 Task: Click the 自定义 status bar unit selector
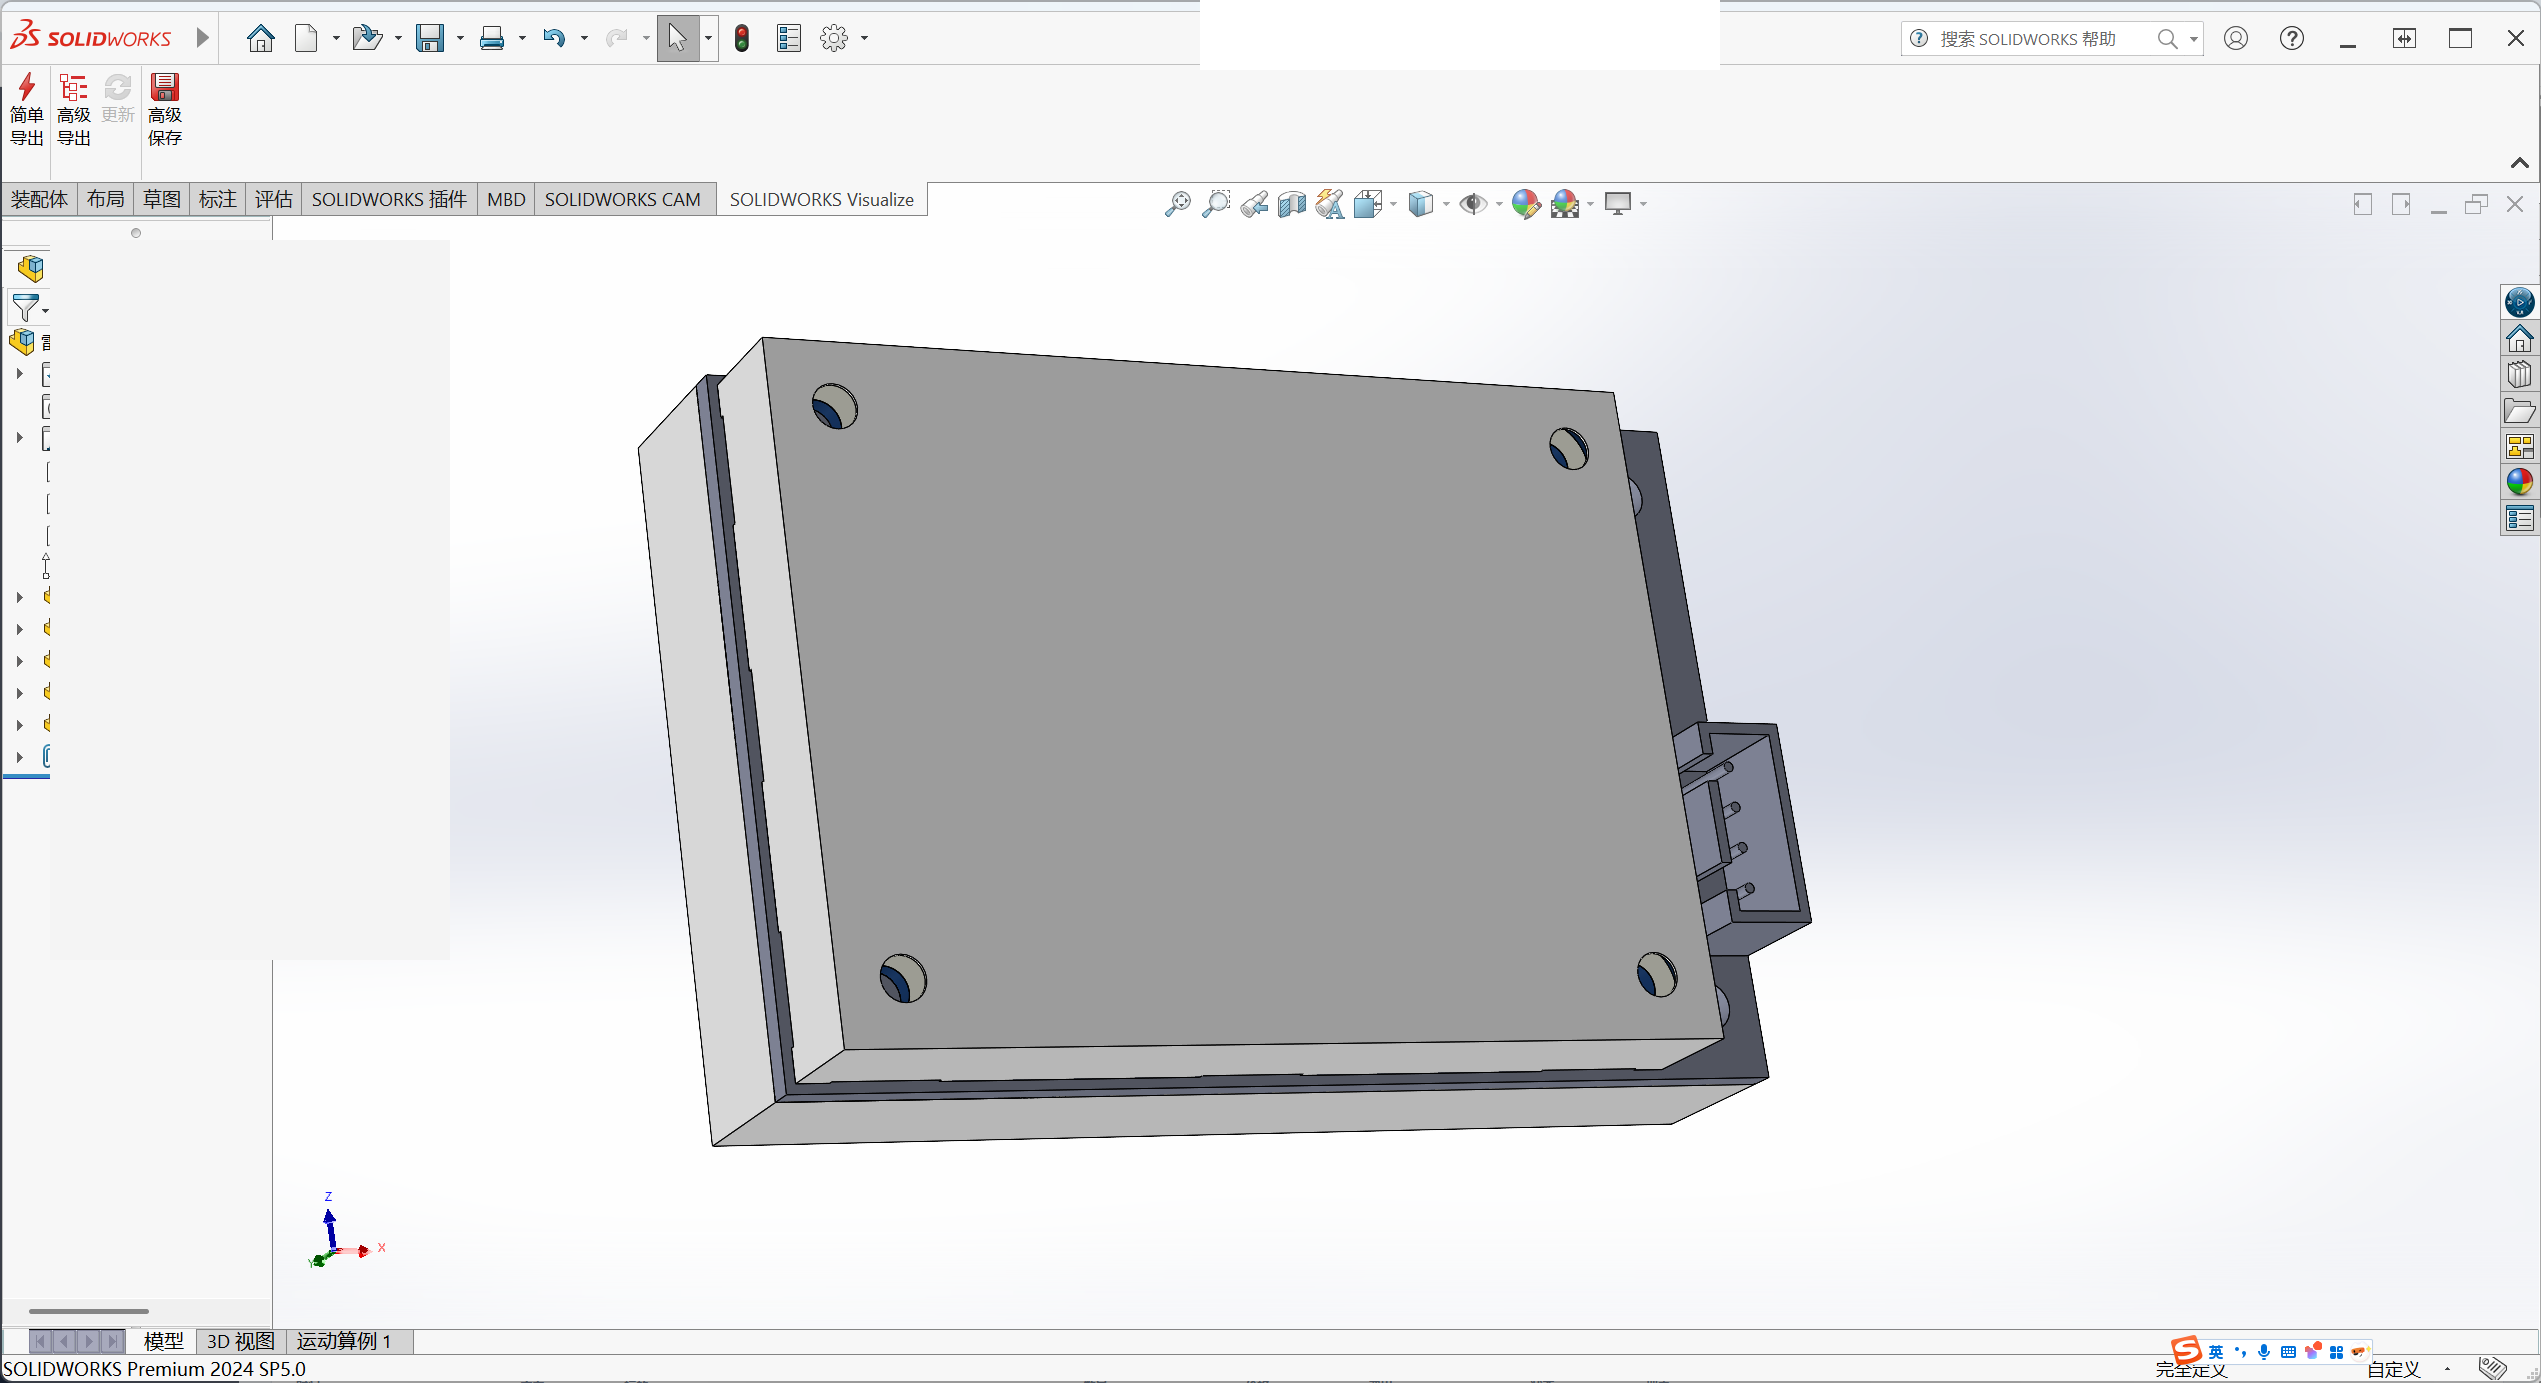(2394, 1369)
